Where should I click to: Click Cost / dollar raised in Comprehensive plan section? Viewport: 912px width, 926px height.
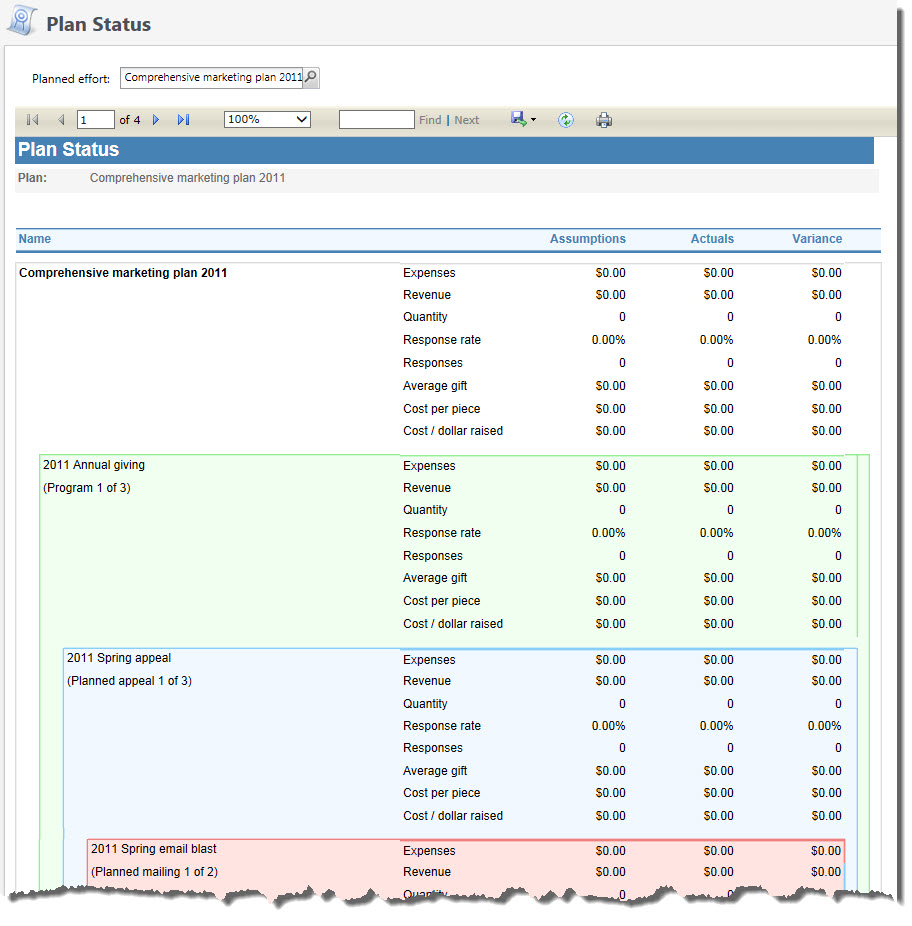tap(453, 431)
